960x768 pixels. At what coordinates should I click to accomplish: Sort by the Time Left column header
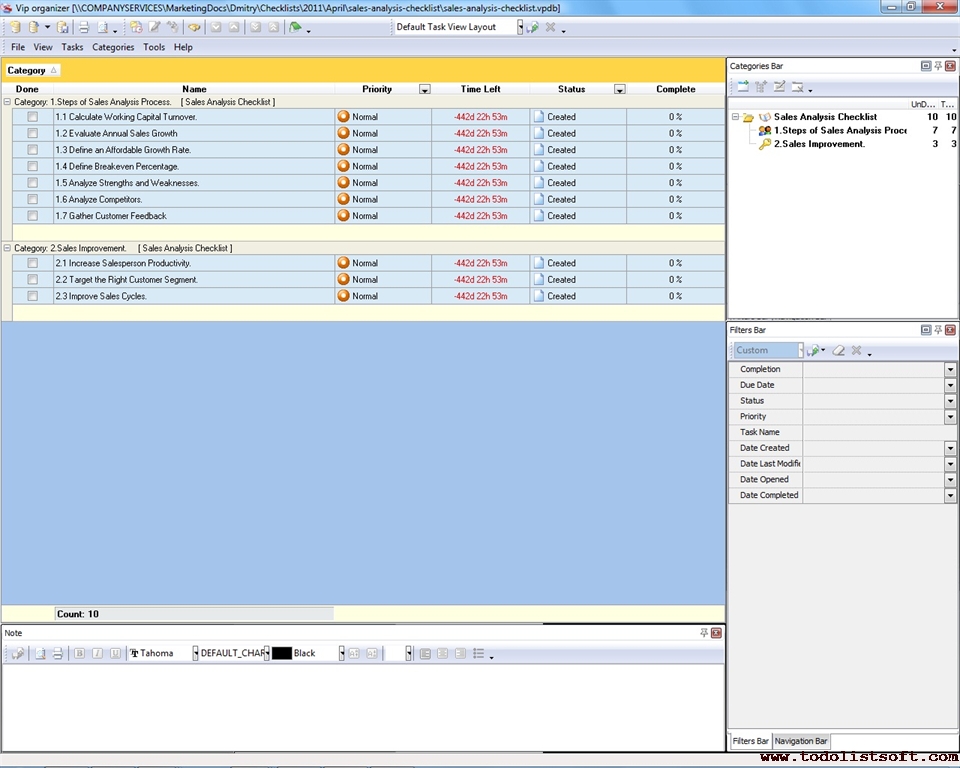480,89
